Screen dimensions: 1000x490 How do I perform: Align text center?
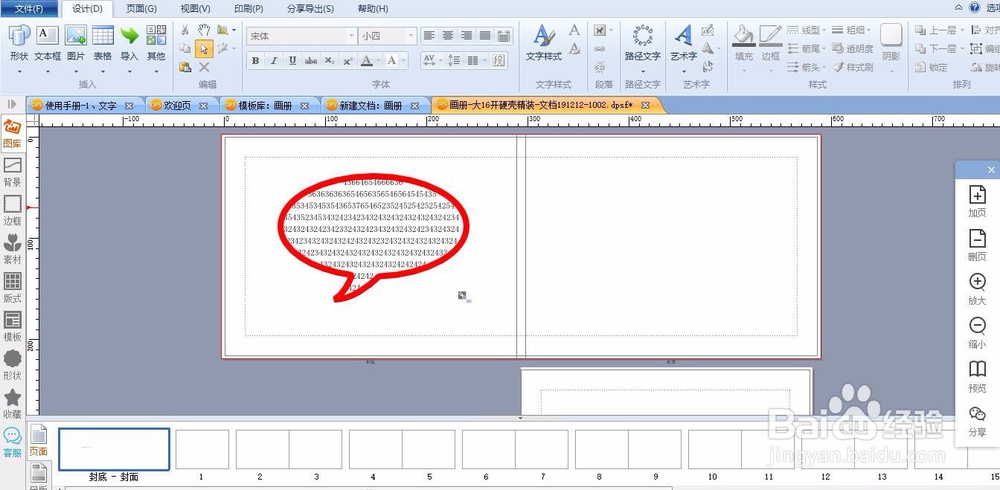pos(448,36)
